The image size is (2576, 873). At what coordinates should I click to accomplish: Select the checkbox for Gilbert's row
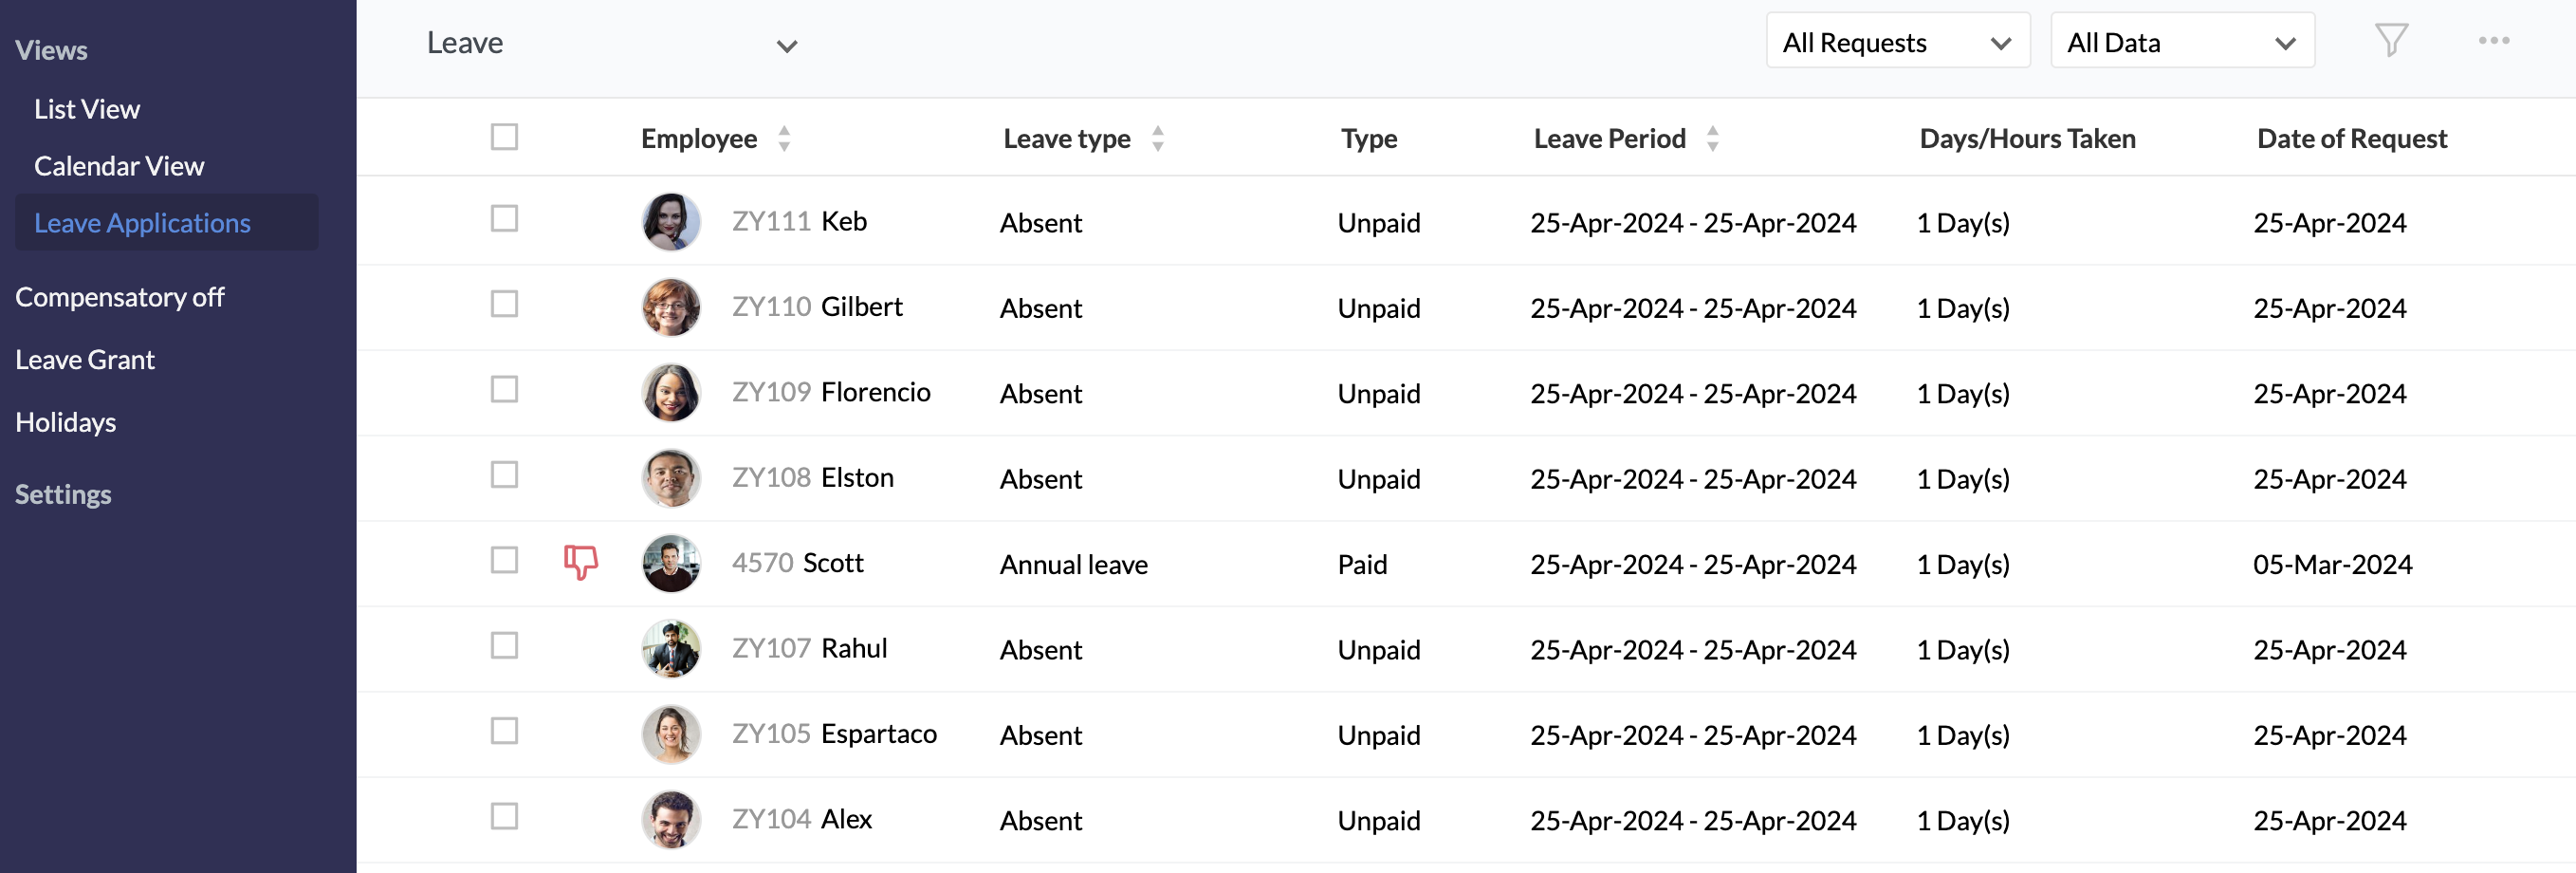click(x=504, y=304)
